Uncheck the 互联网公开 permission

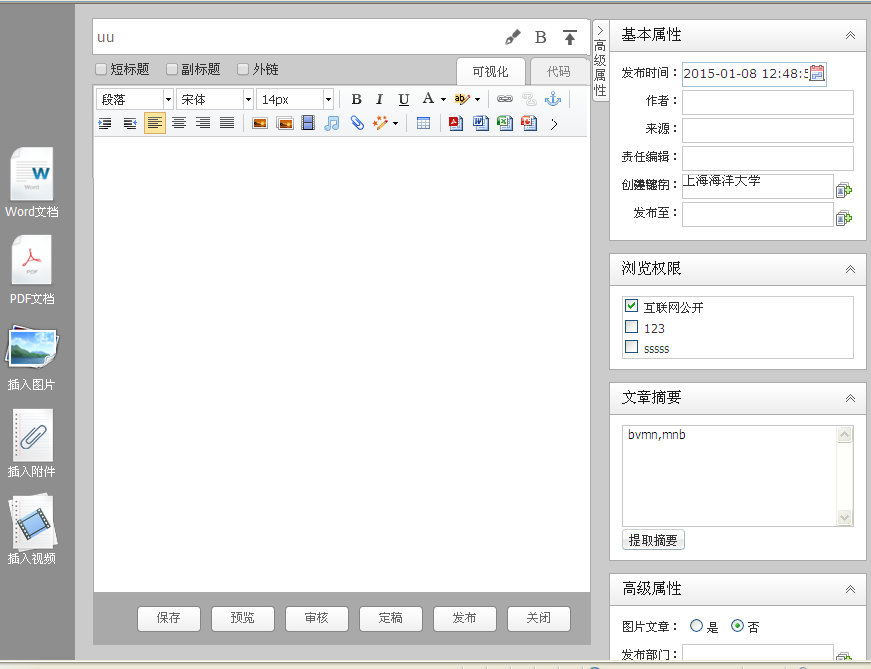(631, 306)
